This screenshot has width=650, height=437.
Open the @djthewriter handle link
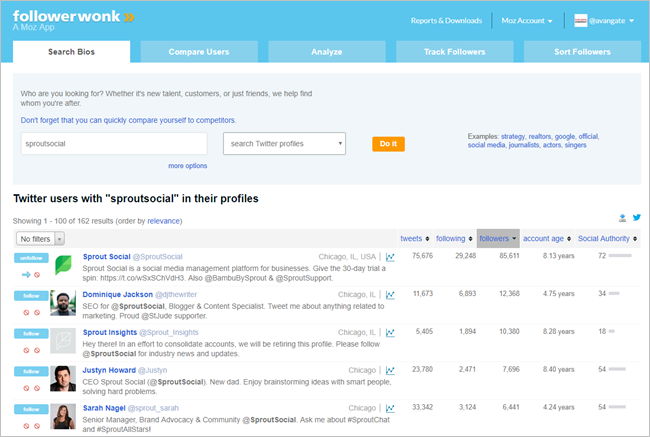[x=176, y=294]
